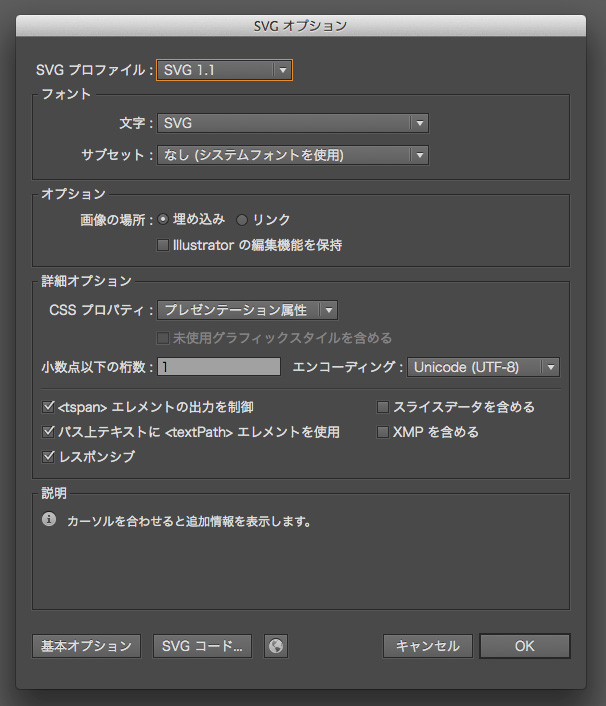Click the 基本オプション button

pyautogui.click(x=86, y=646)
